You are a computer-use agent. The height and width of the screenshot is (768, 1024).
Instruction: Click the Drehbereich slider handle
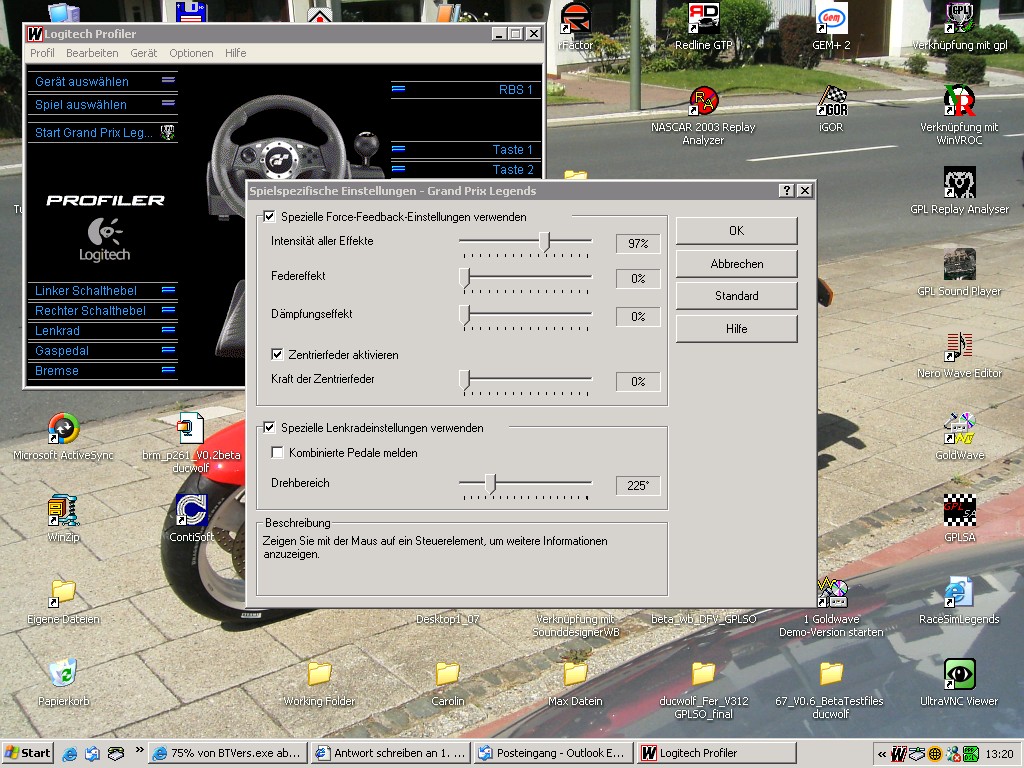pyautogui.click(x=490, y=484)
